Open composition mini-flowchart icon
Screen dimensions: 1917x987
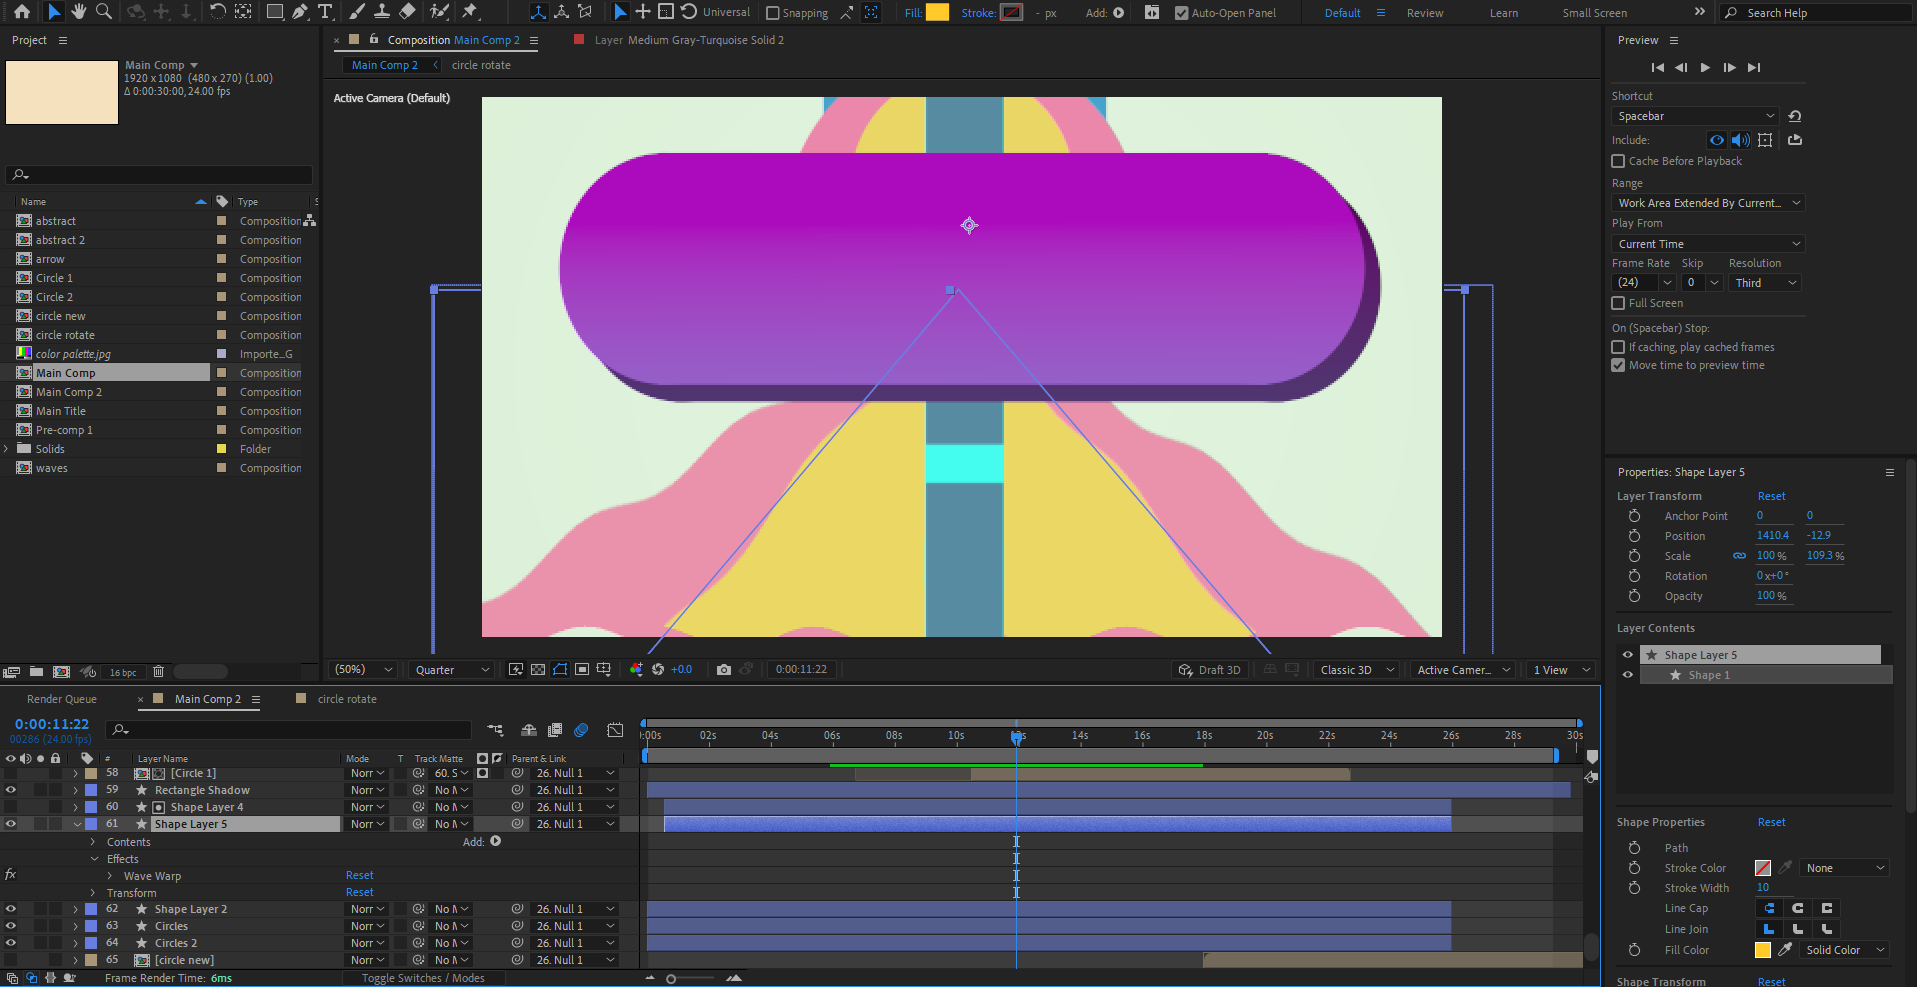[495, 730]
